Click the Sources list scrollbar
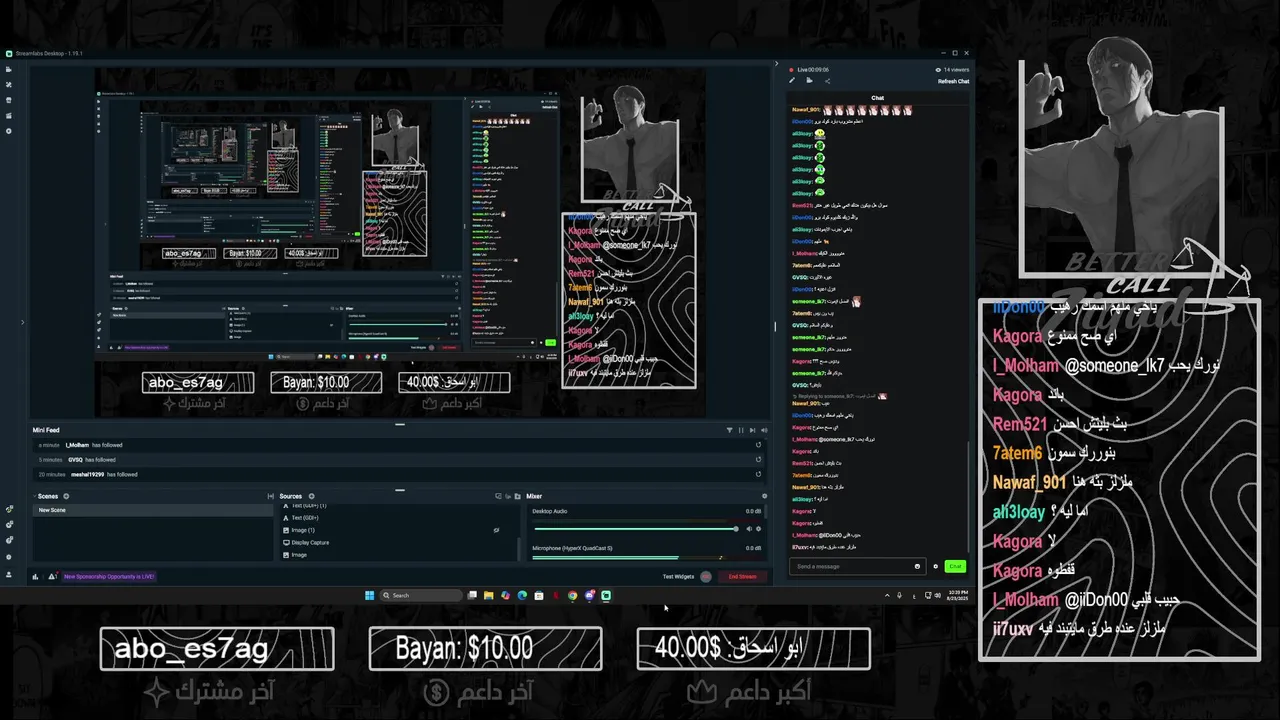Viewport: 1280px width, 720px height. 518,549
